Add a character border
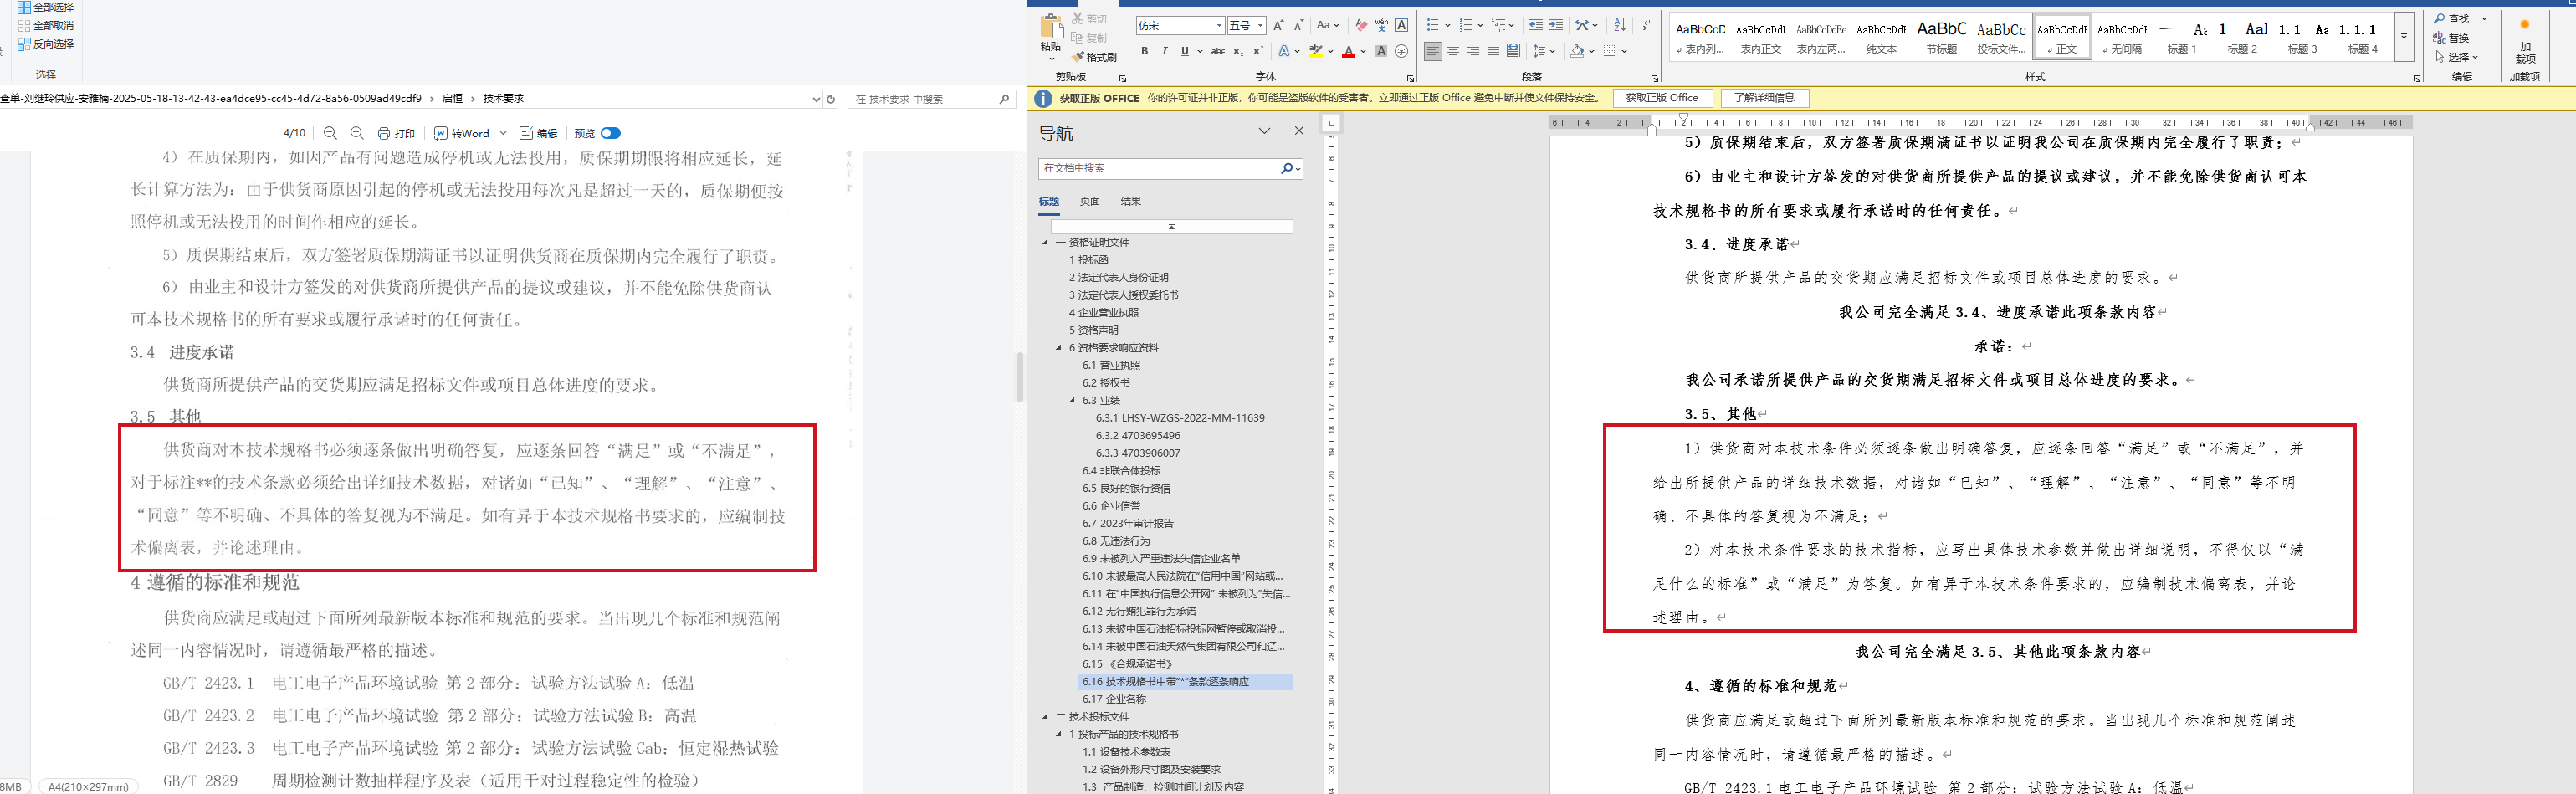Screen dimensions: 2576x794 1401,25
